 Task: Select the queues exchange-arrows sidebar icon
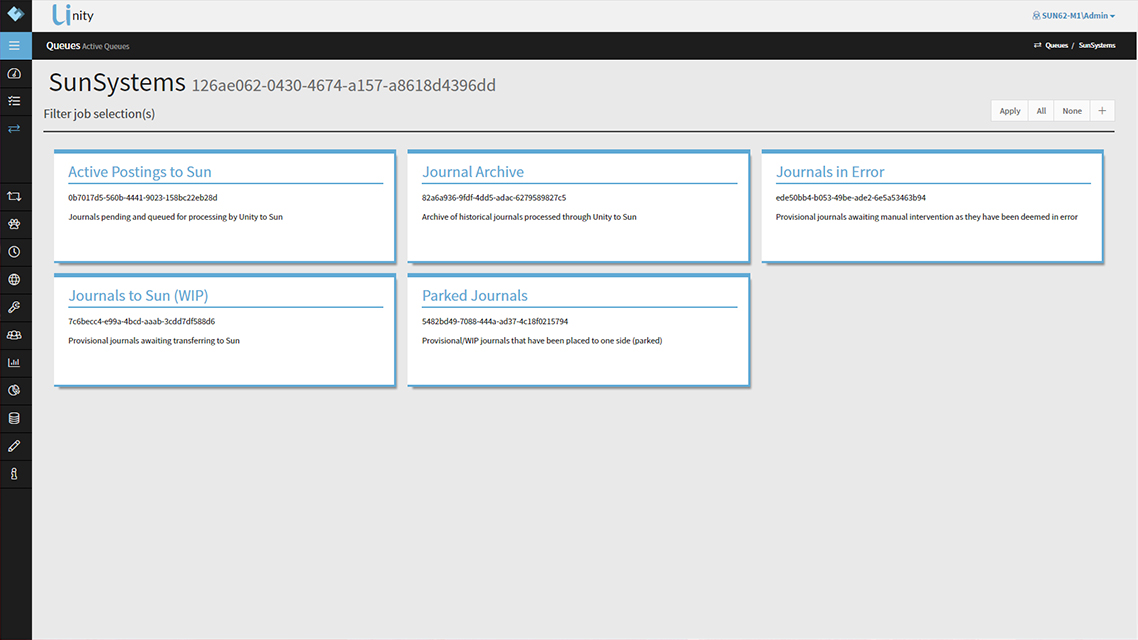(x=15, y=128)
